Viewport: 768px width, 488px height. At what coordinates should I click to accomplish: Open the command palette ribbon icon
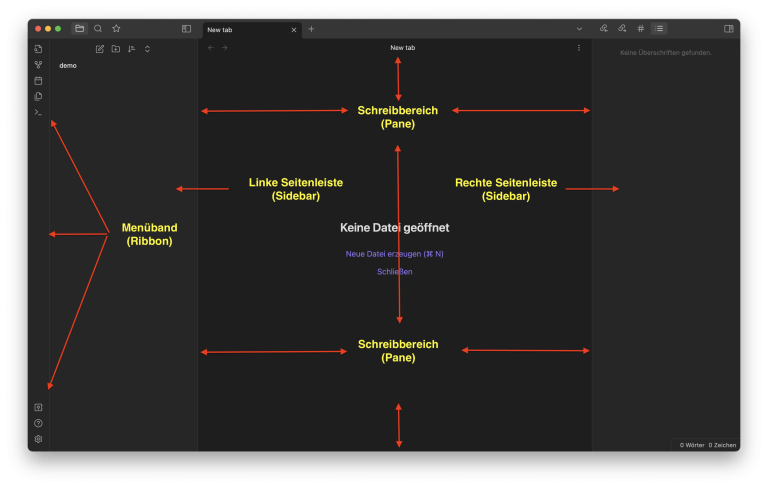pos(38,112)
